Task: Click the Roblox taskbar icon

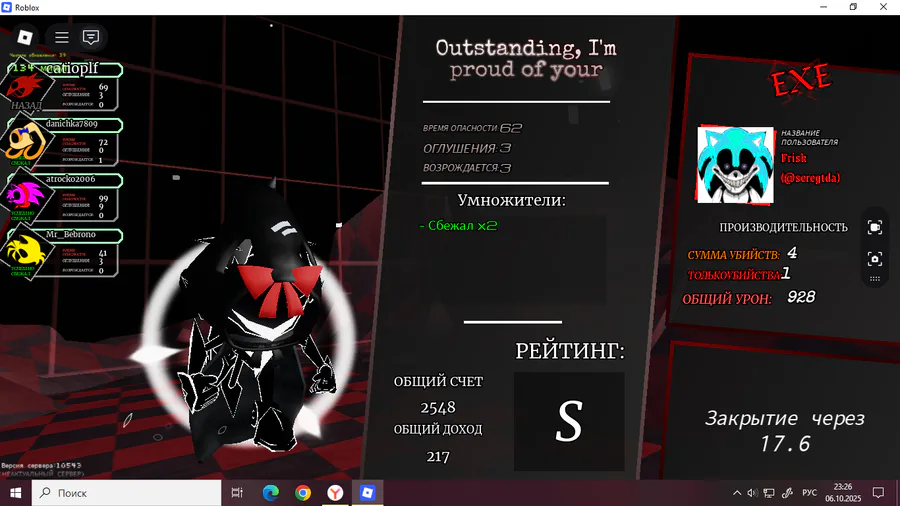Action: pyautogui.click(x=367, y=493)
